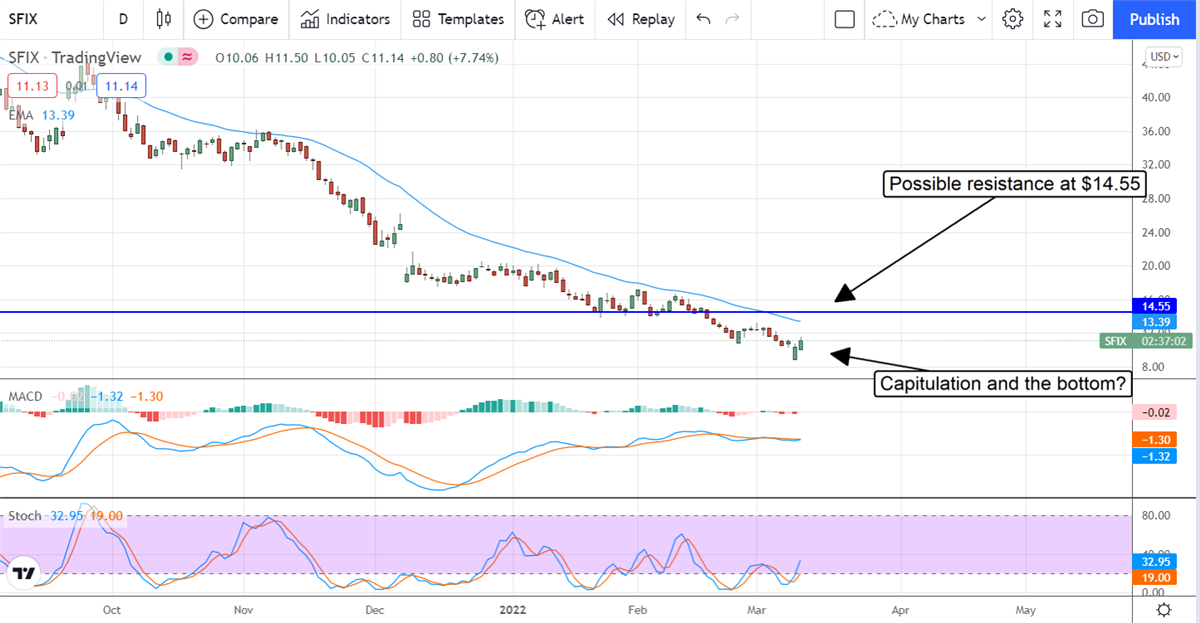This screenshot has height=623, width=1200.
Task: Click the OHLC values in chart header
Action: [356, 57]
